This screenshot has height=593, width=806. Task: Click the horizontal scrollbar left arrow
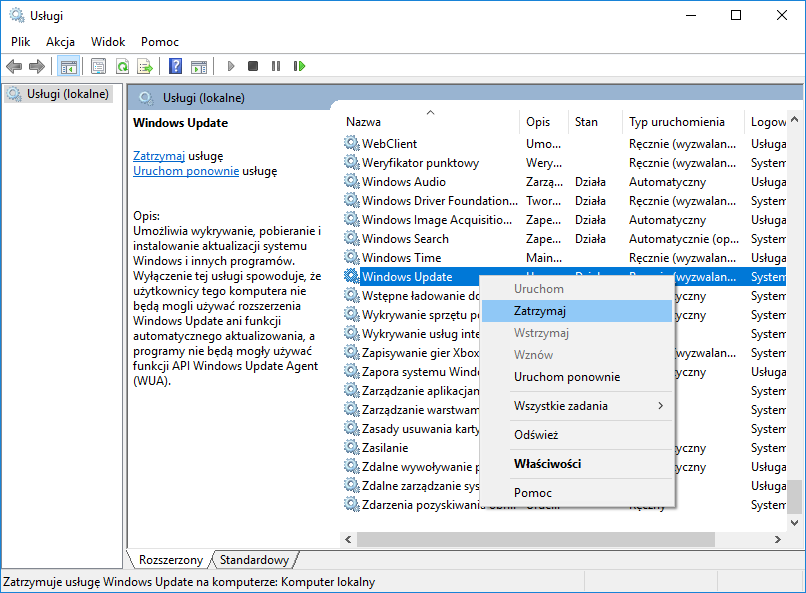click(x=348, y=540)
